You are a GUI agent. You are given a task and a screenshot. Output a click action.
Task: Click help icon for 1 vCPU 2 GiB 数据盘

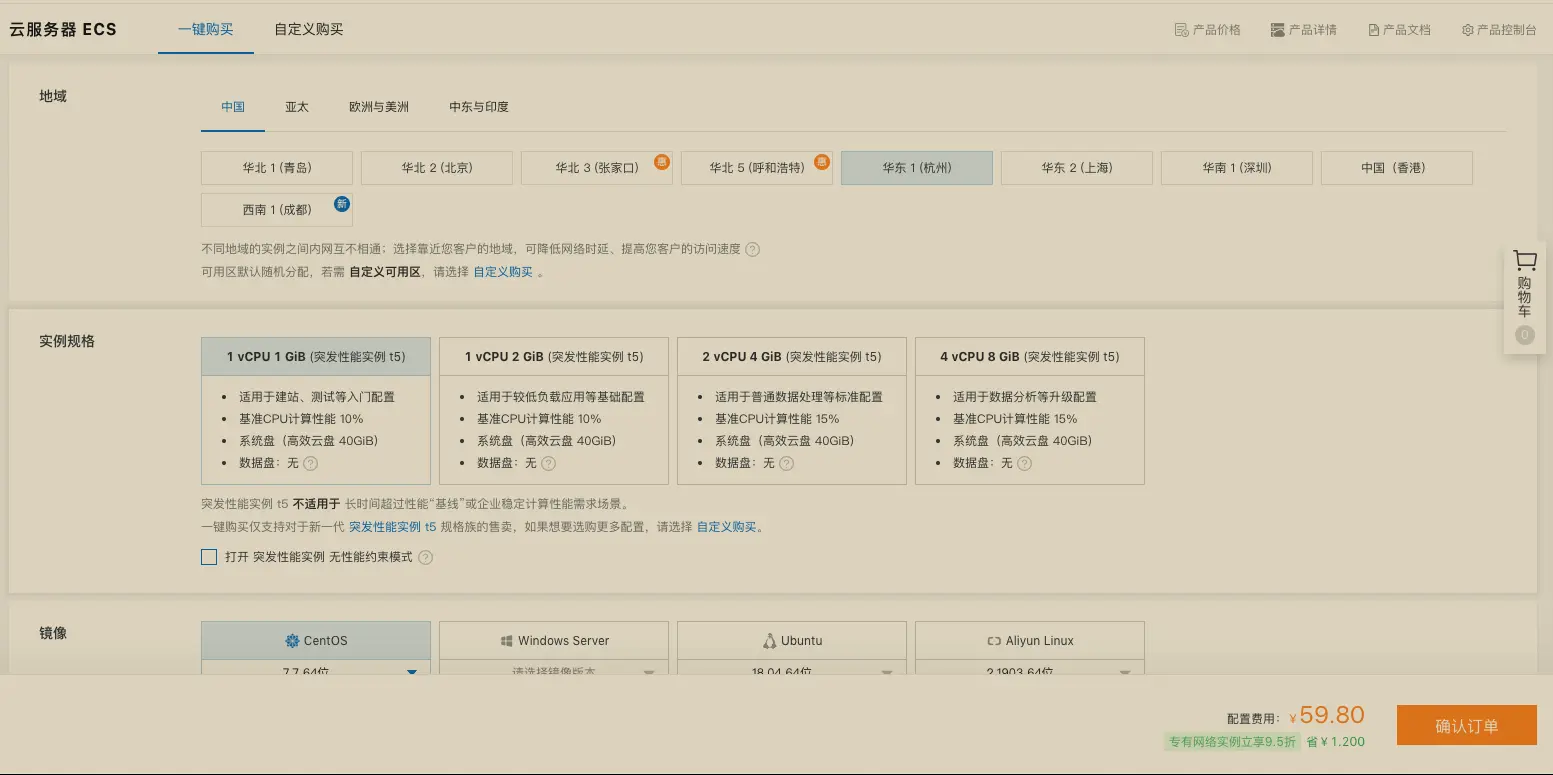point(549,463)
